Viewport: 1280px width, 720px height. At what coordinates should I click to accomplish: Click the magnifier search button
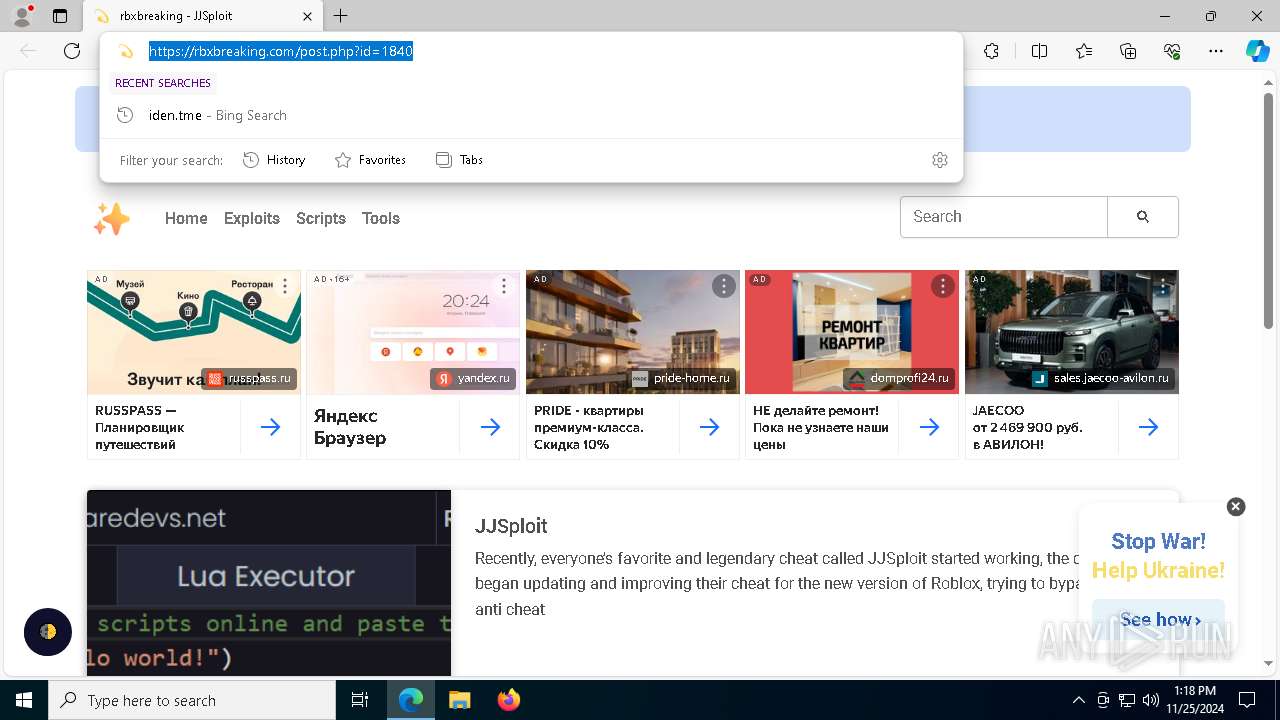tap(1143, 217)
